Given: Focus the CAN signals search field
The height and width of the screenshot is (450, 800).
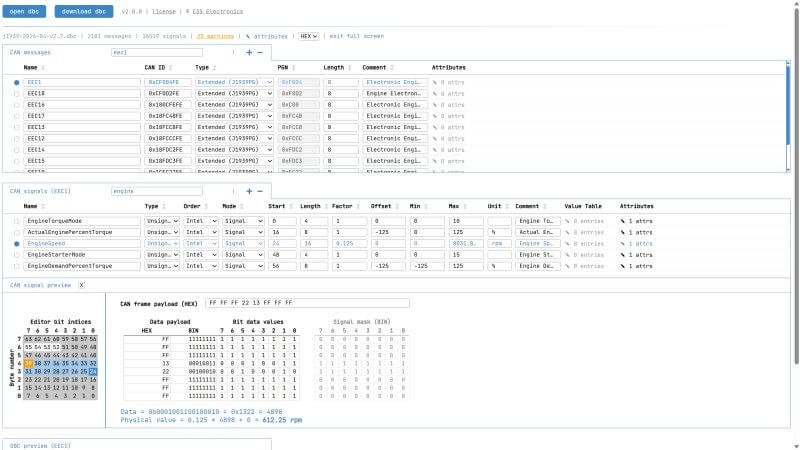Looking at the screenshot, I should [x=157, y=191].
